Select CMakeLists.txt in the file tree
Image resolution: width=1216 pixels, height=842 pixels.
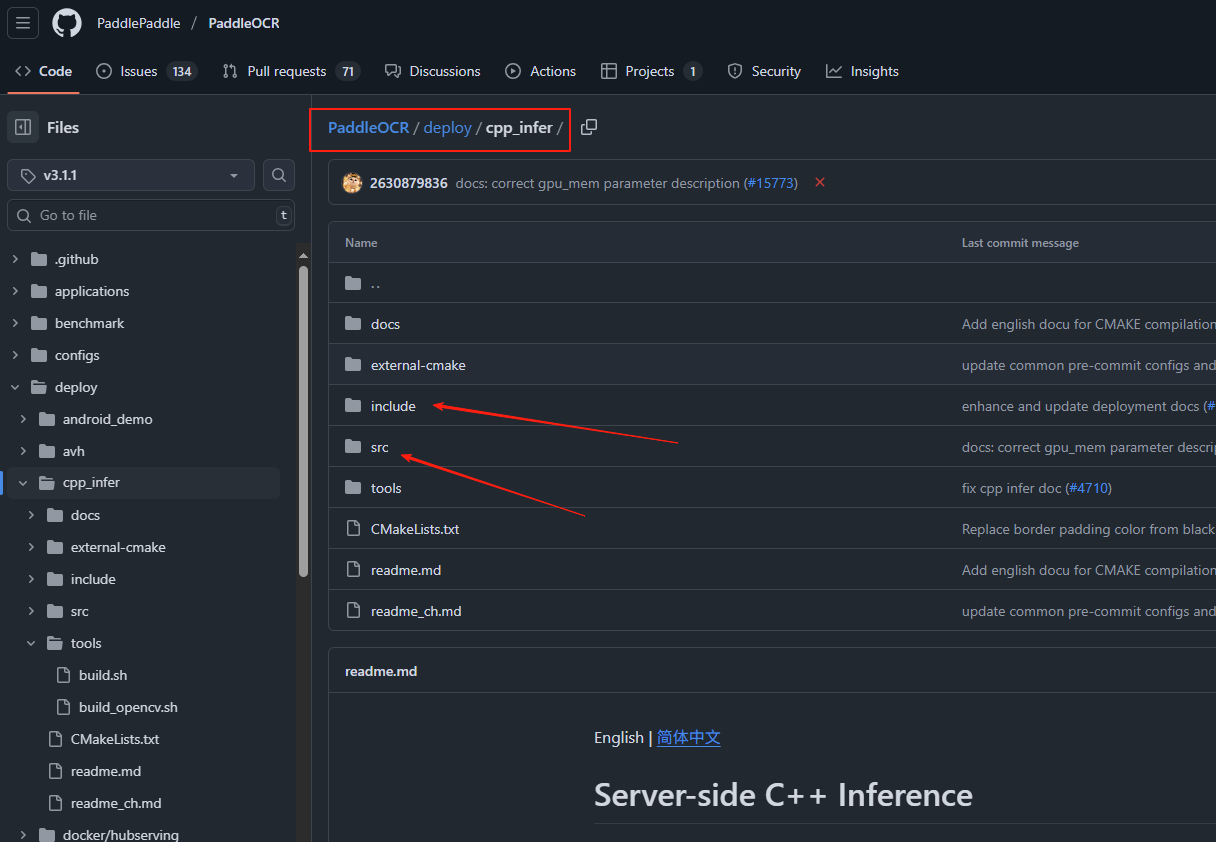pos(115,739)
